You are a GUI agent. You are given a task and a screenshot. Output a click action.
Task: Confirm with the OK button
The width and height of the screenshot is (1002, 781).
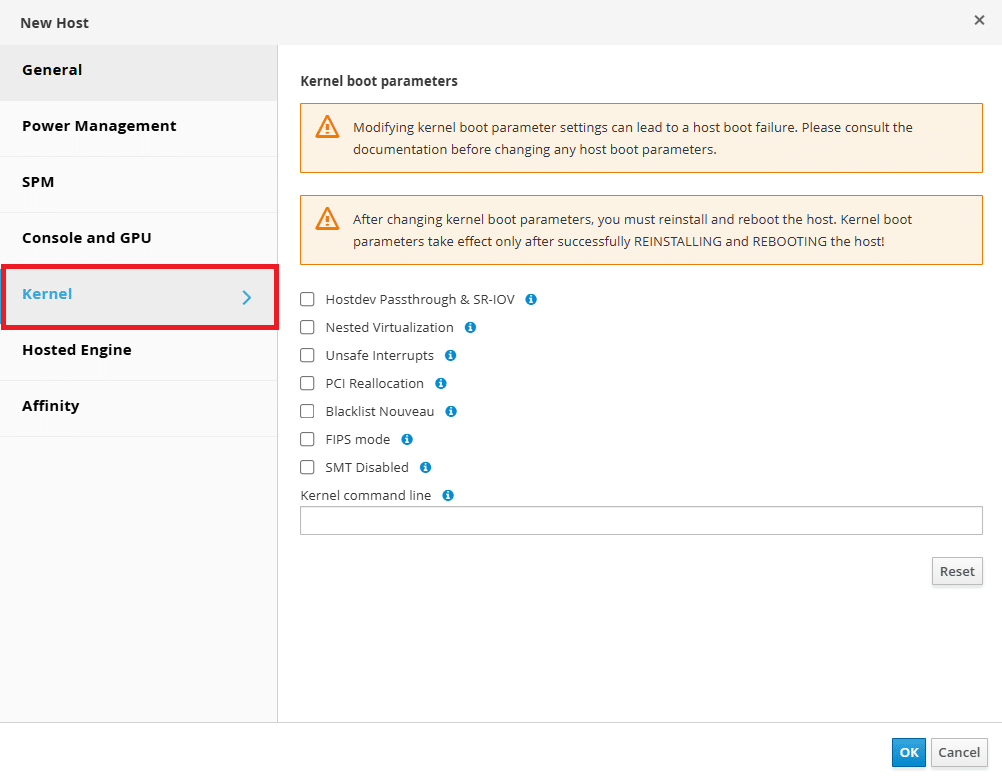(908, 752)
